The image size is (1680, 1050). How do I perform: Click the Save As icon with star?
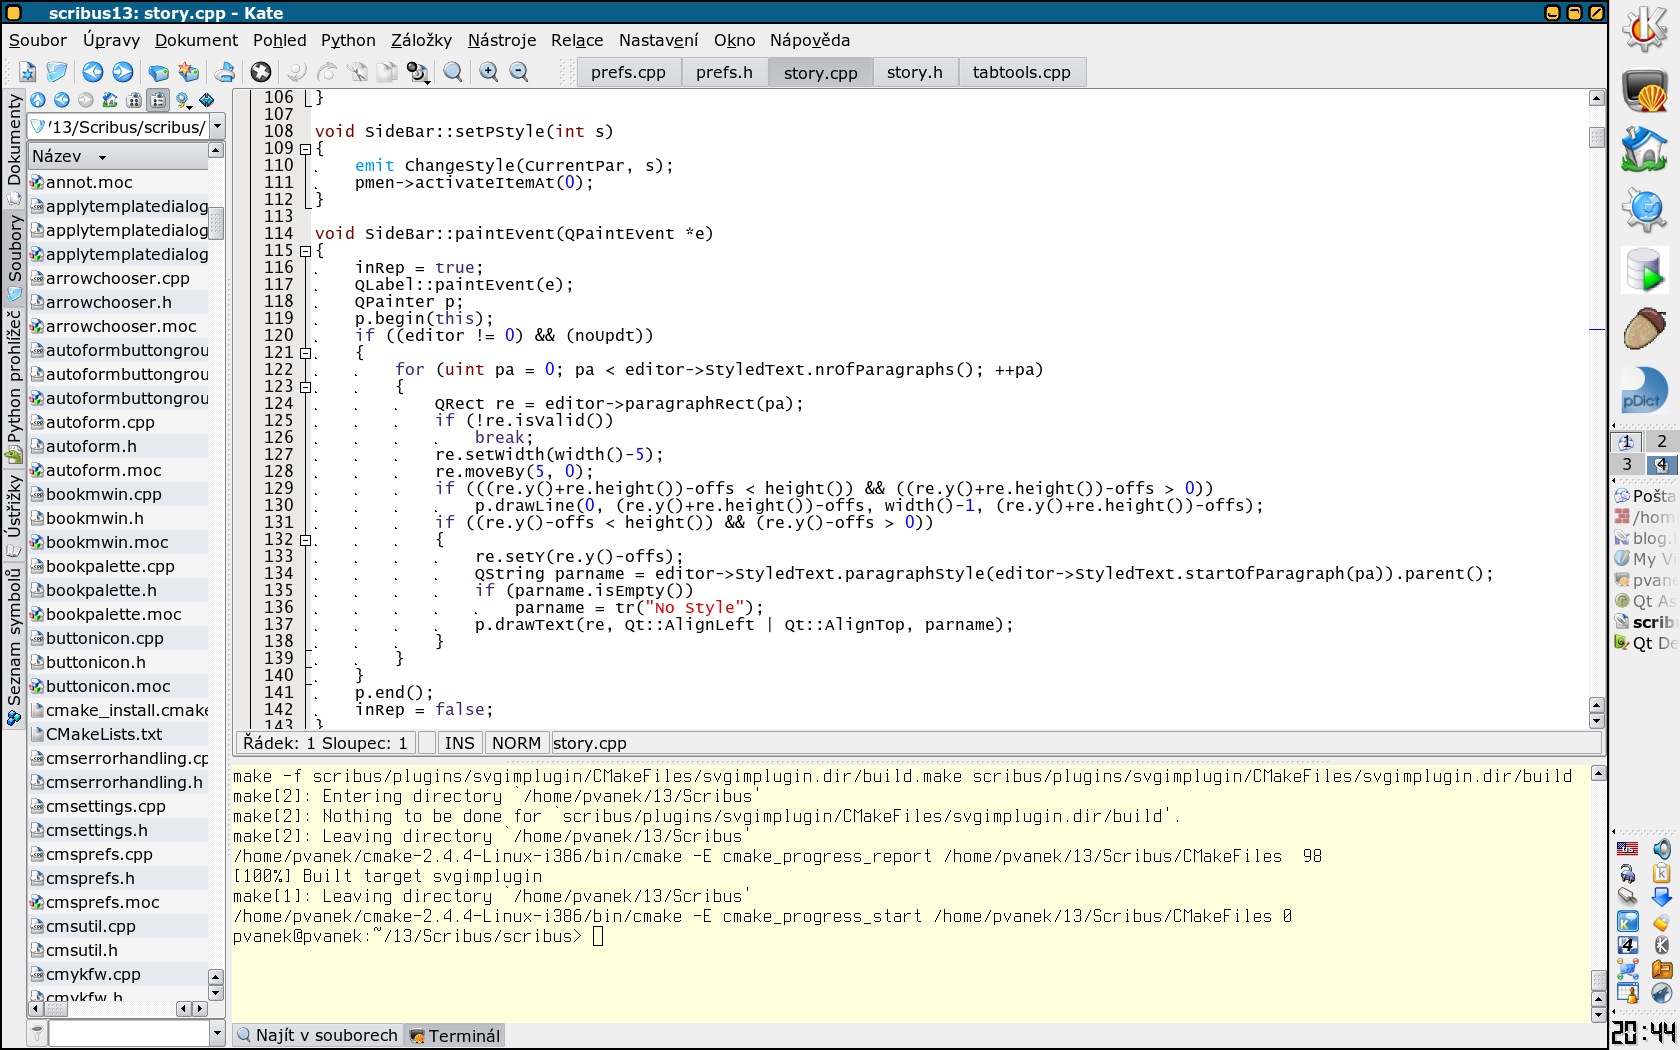188,72
